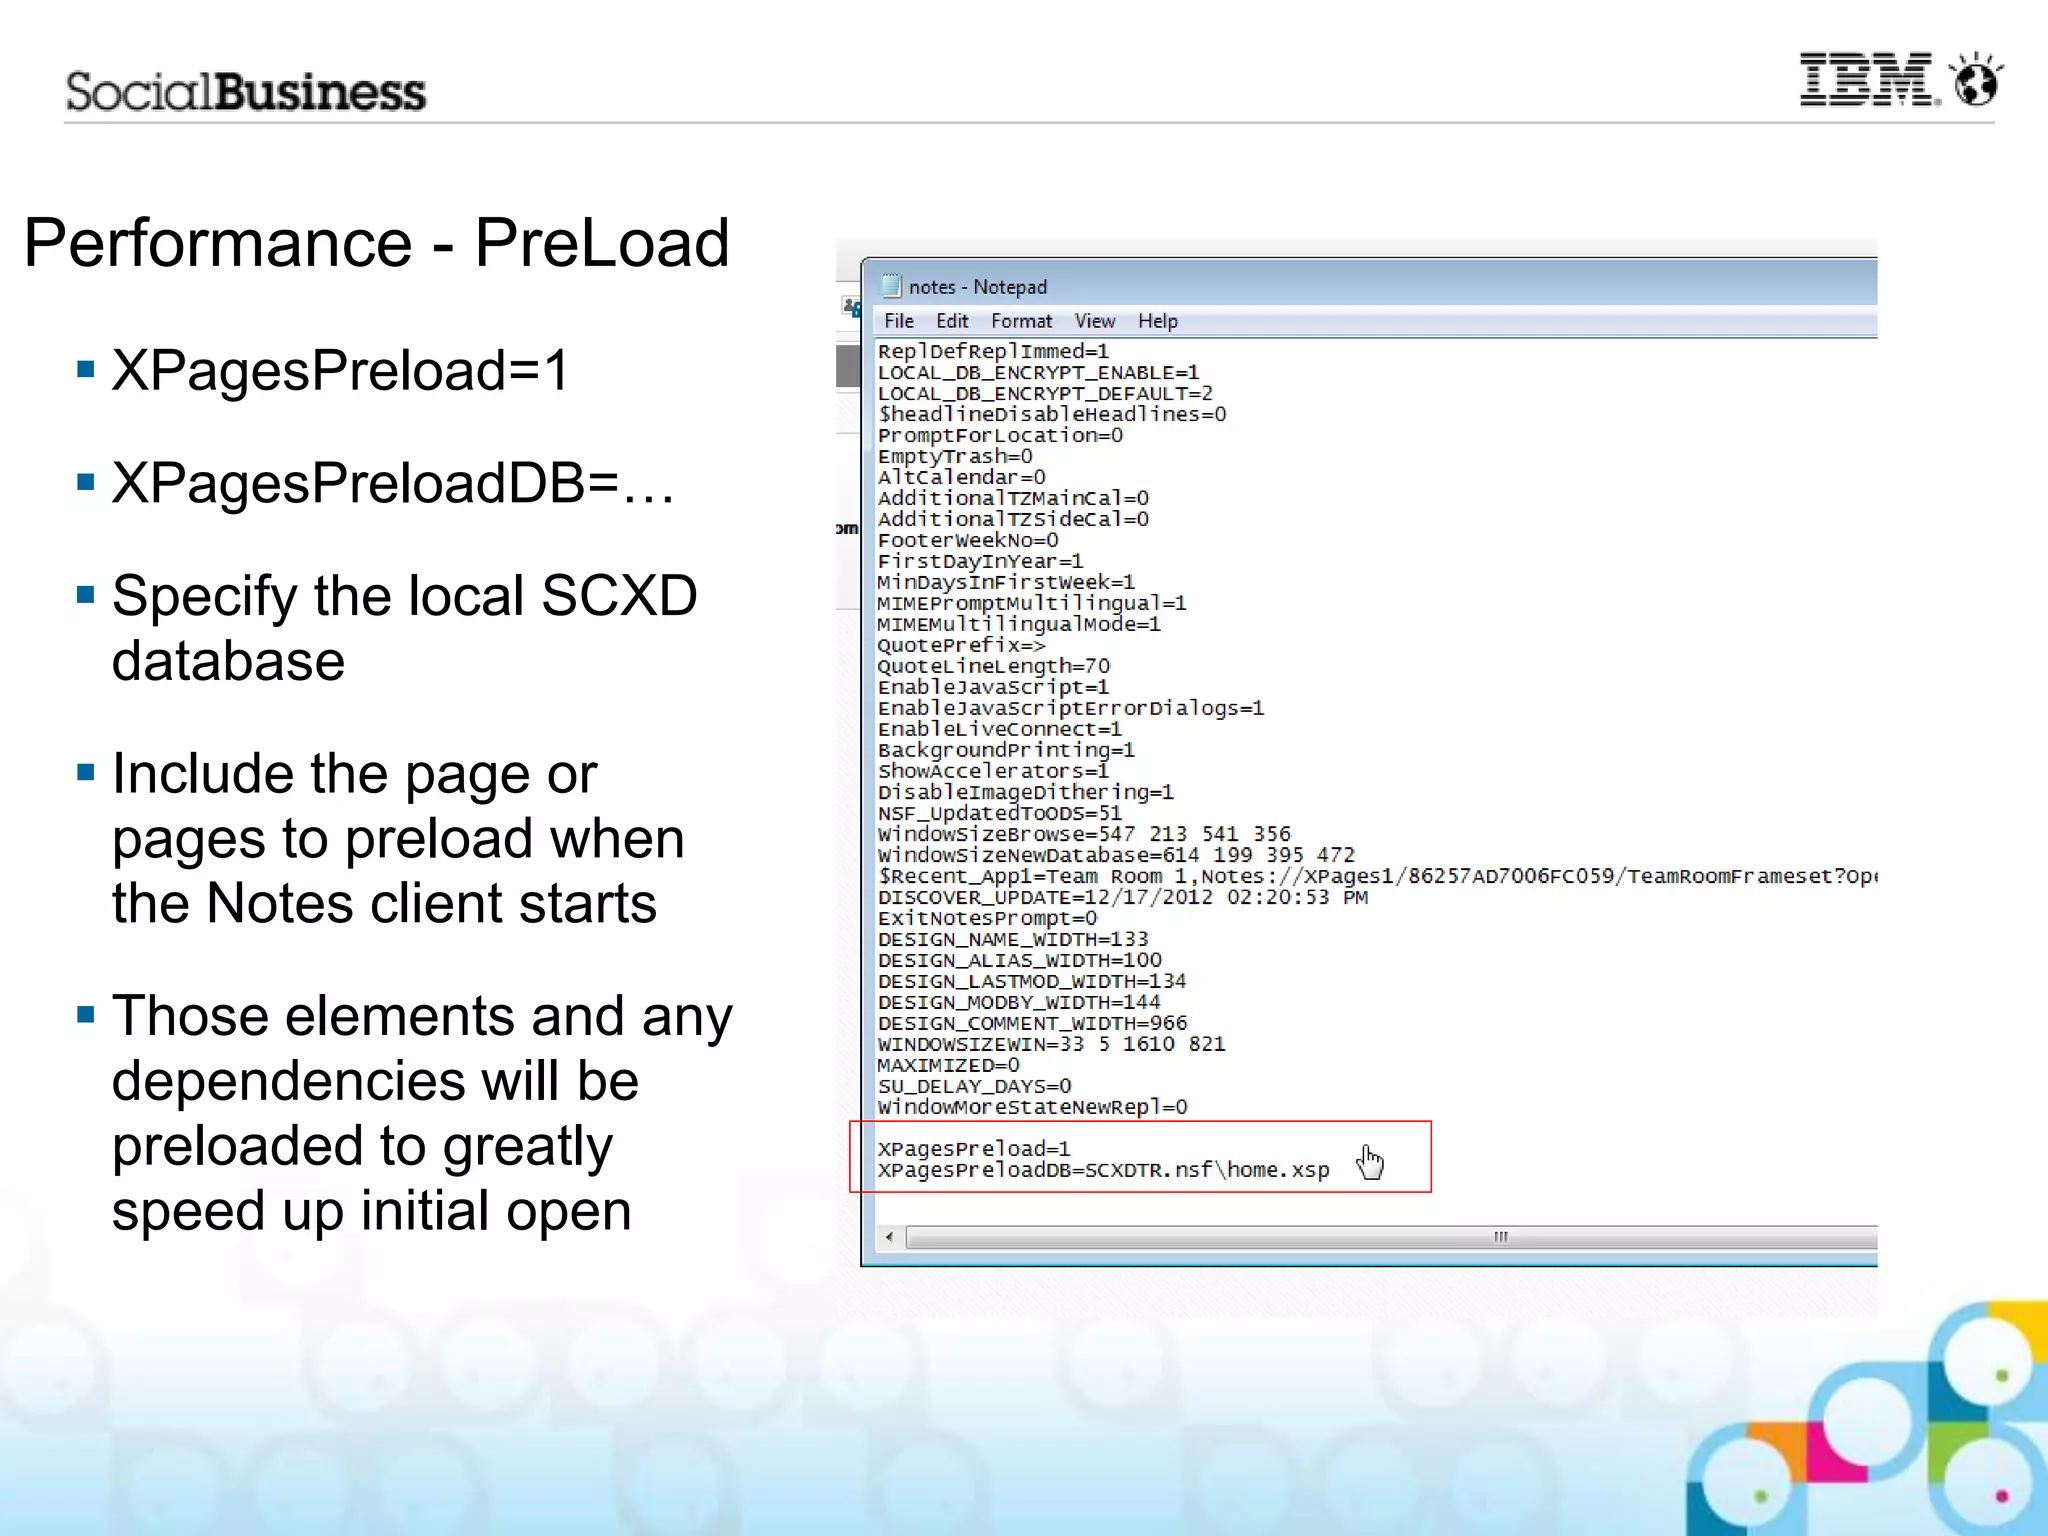The image size is (2048, 1536).
Task: Click the line 'WindowSizeNewDatabase=614 199 395 472'
Action: coord(1116,855)
